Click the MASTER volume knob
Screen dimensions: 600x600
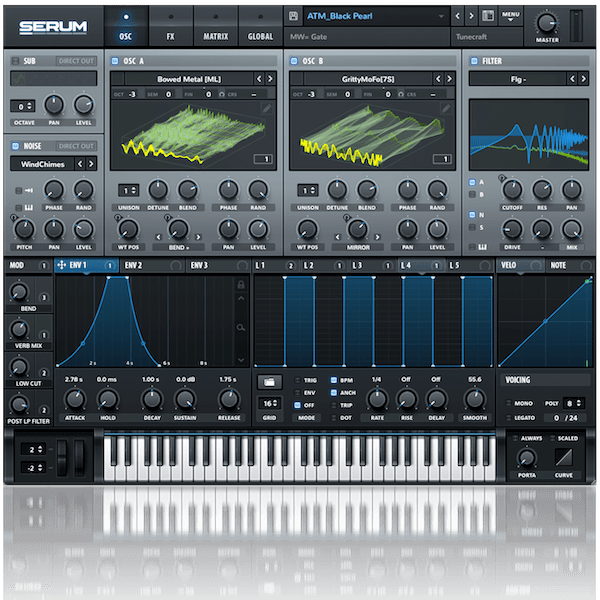click(x=547, y=23)
